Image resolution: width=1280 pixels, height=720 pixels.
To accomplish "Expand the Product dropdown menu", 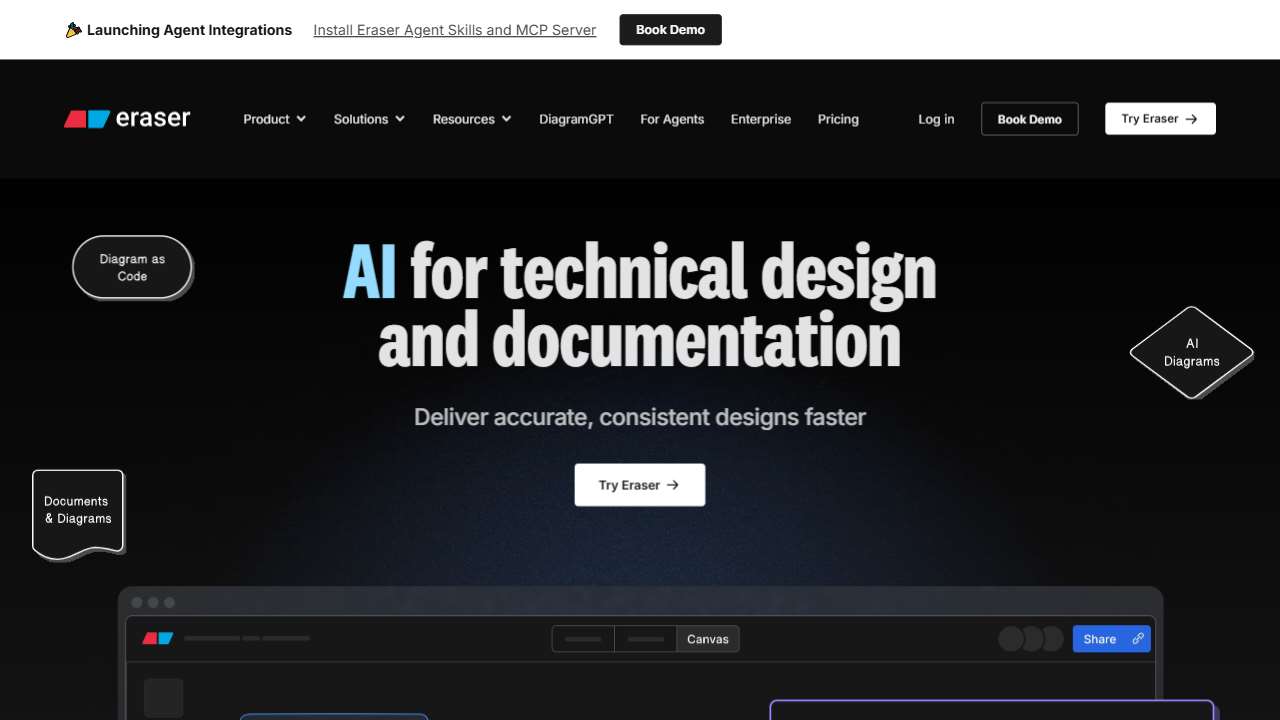I will (x=274, y=119).
